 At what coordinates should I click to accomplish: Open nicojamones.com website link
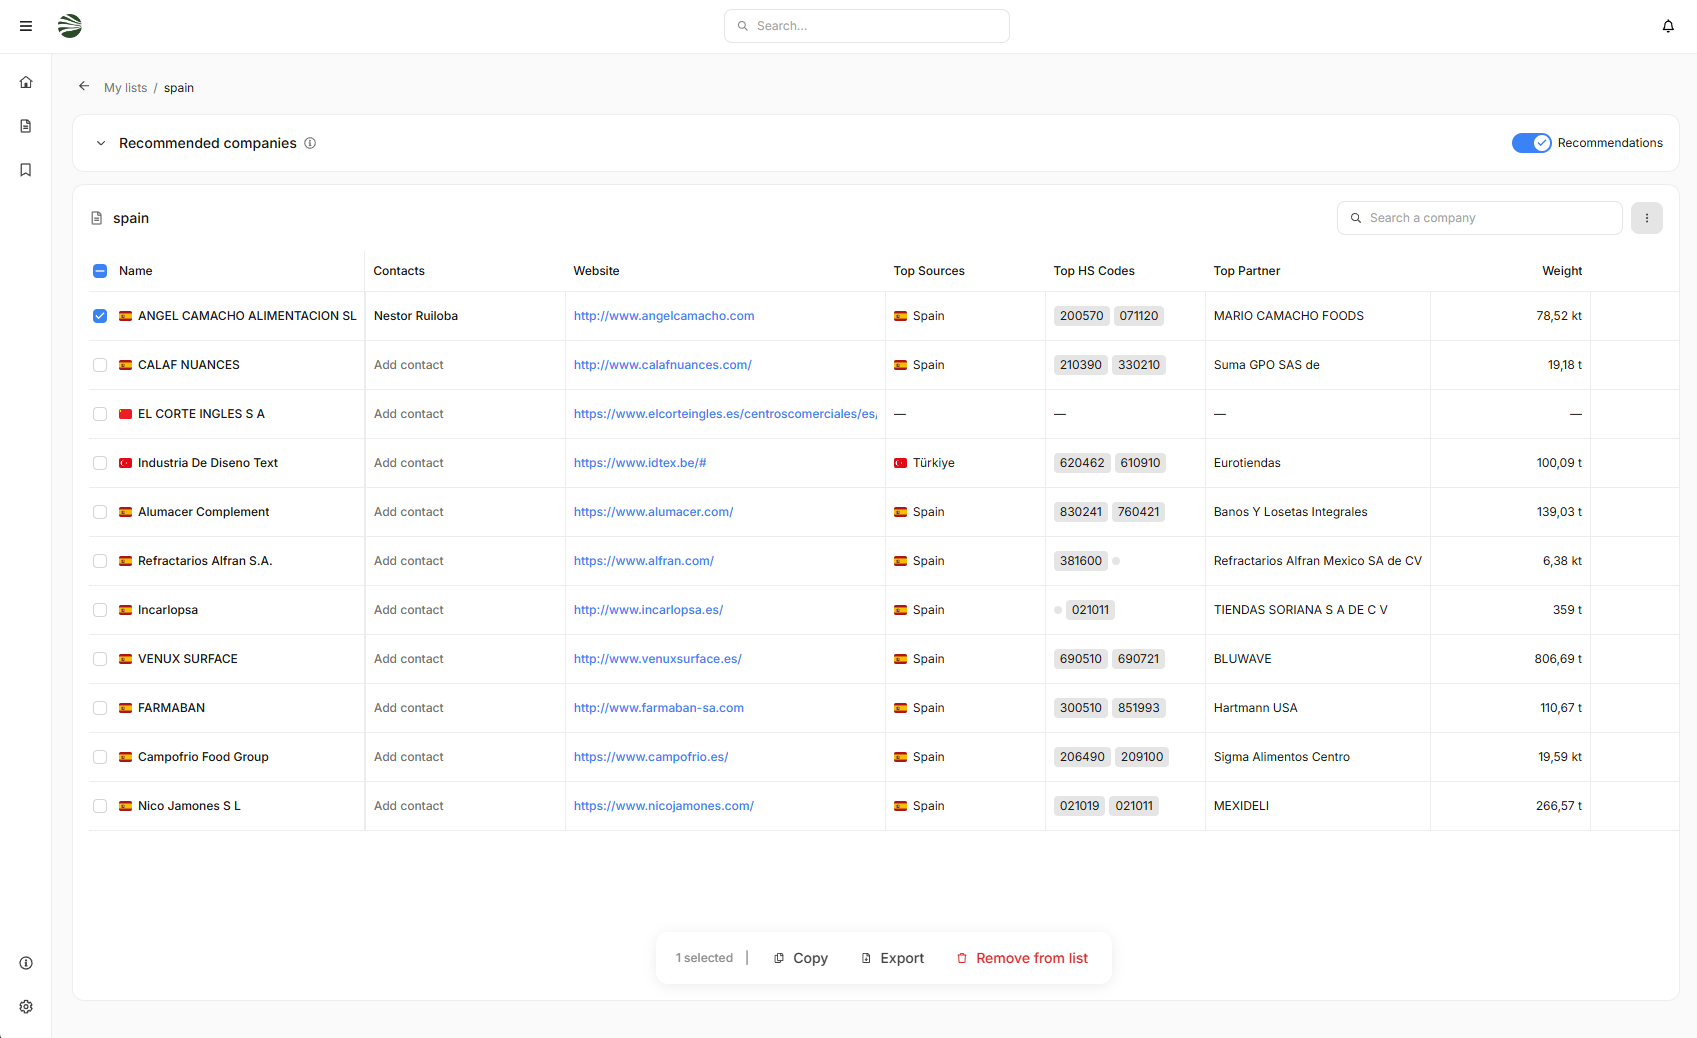tap(664, 806)
